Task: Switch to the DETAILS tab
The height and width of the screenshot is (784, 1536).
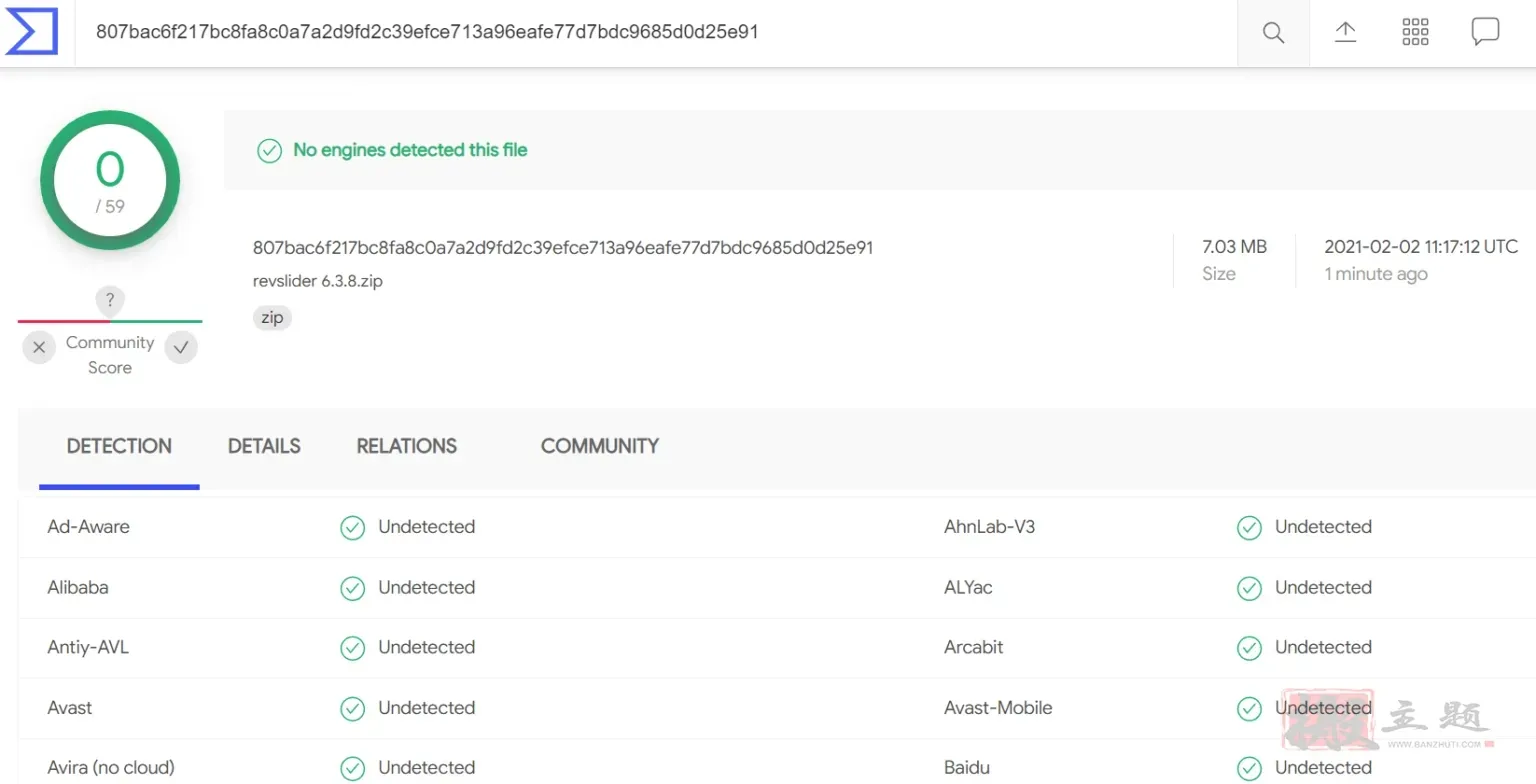Action: tap(264, 446)
